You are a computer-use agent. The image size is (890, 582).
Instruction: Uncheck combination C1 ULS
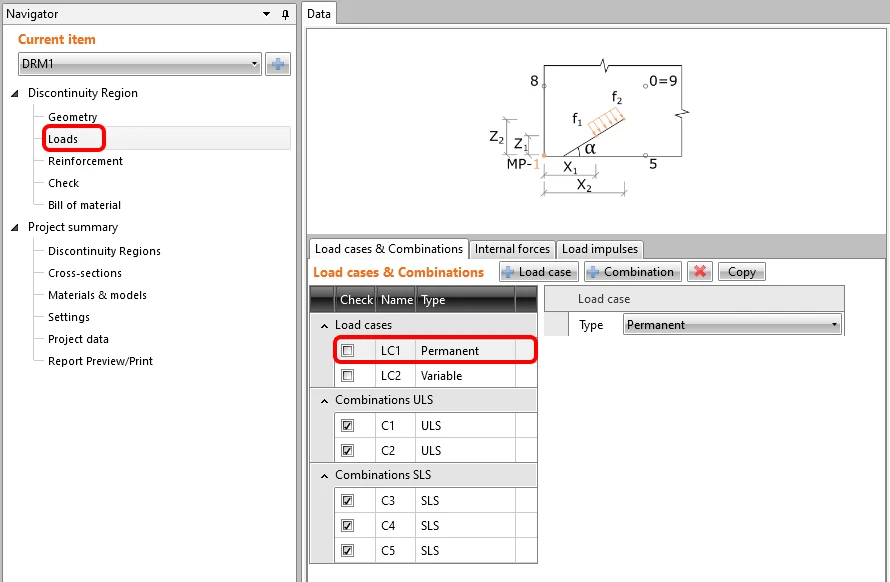[x=347, y=426]
